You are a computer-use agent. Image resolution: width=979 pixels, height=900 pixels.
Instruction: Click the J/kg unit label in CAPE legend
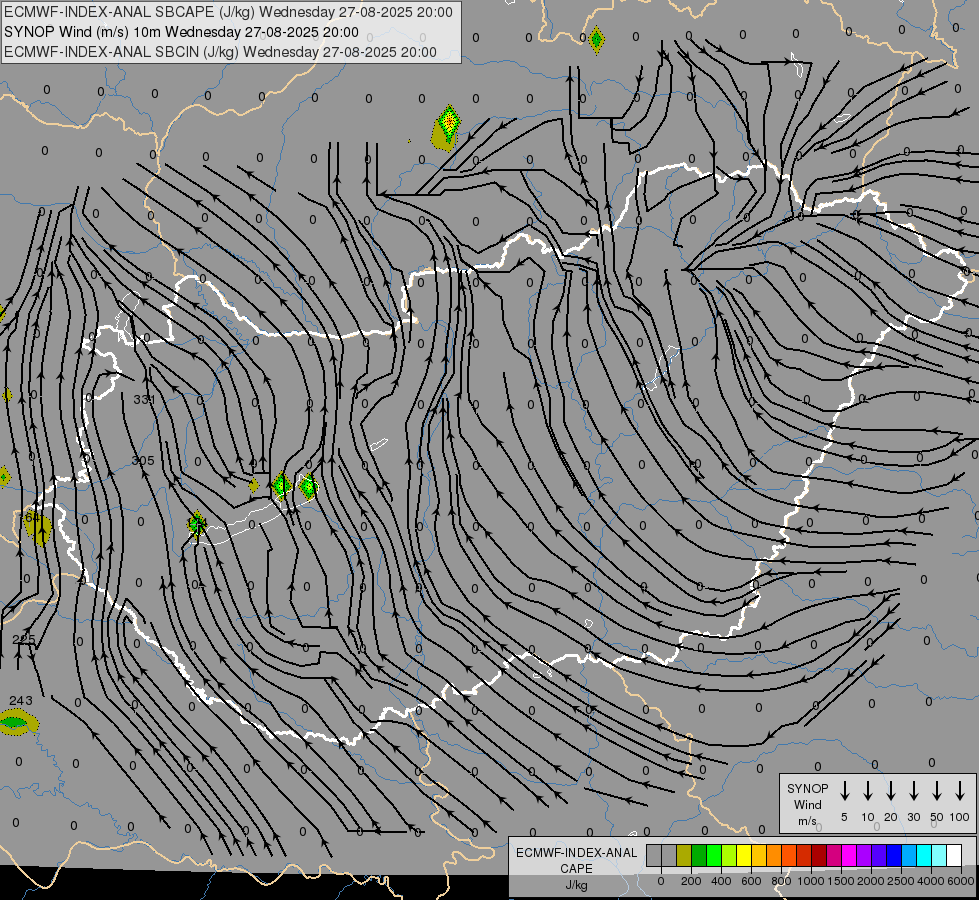tap(576, 885)
